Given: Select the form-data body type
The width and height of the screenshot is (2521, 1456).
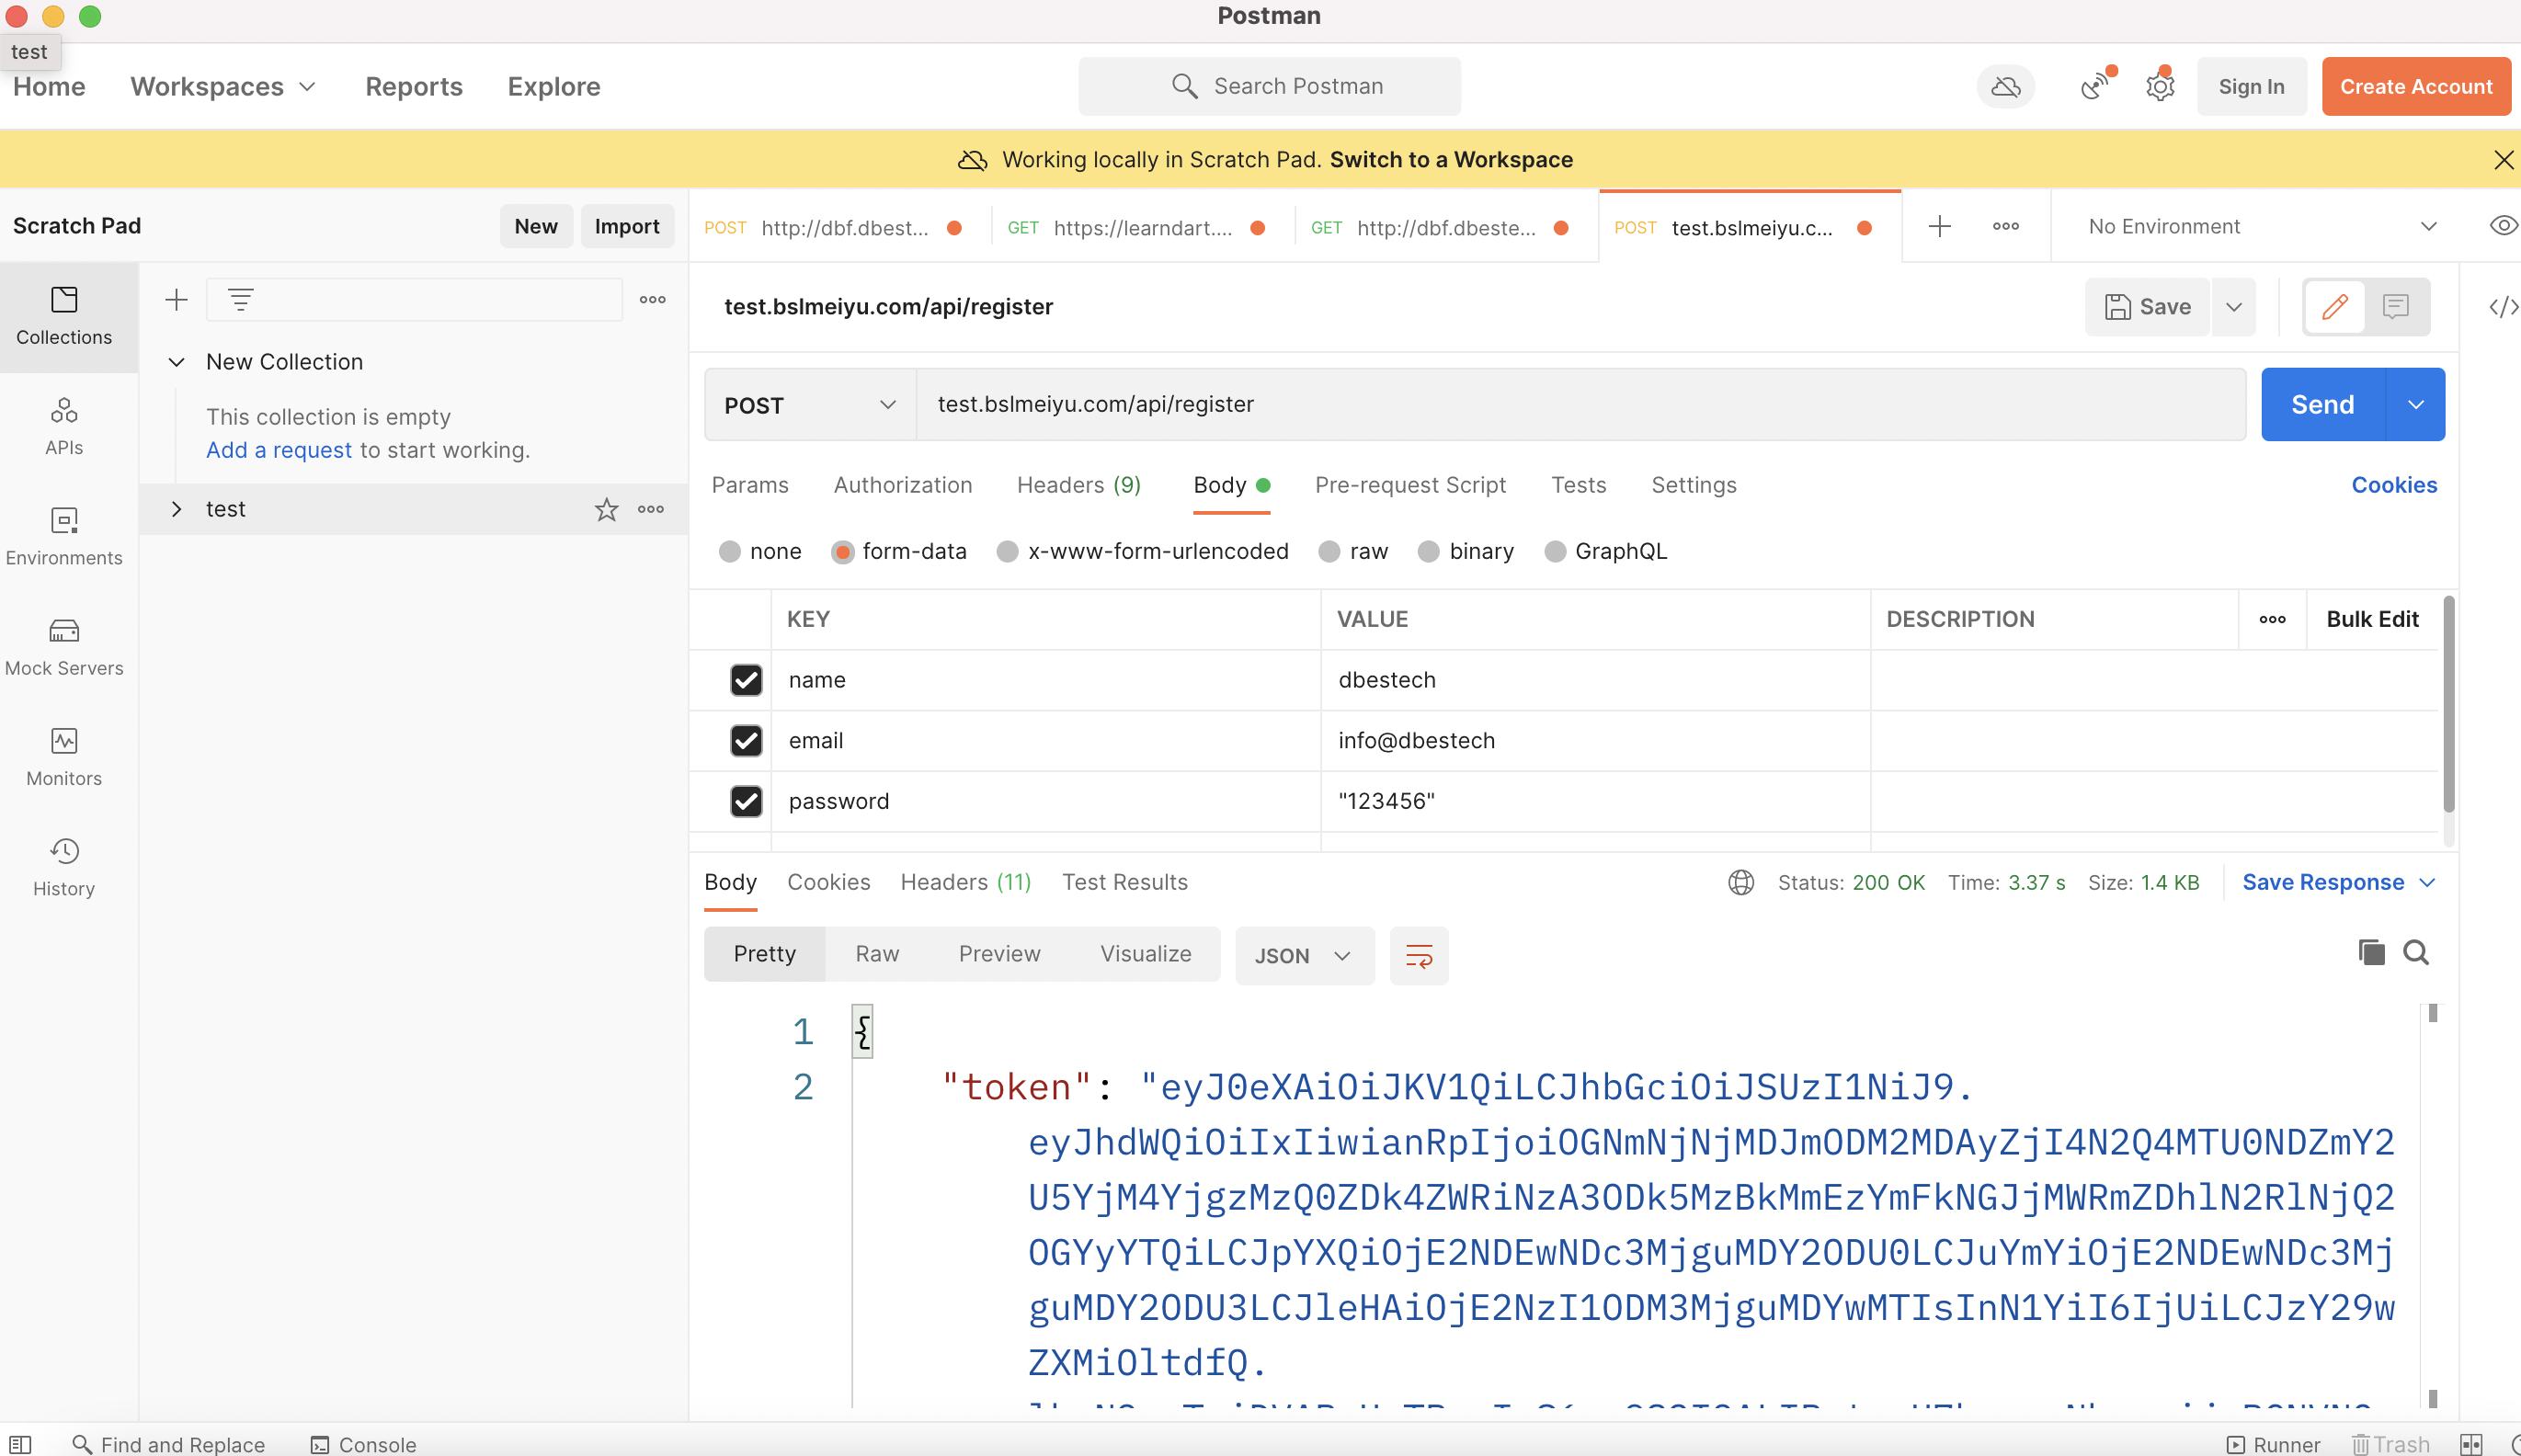Looking at the screenshot, I should pyautogui.click(x=842, y=551).
